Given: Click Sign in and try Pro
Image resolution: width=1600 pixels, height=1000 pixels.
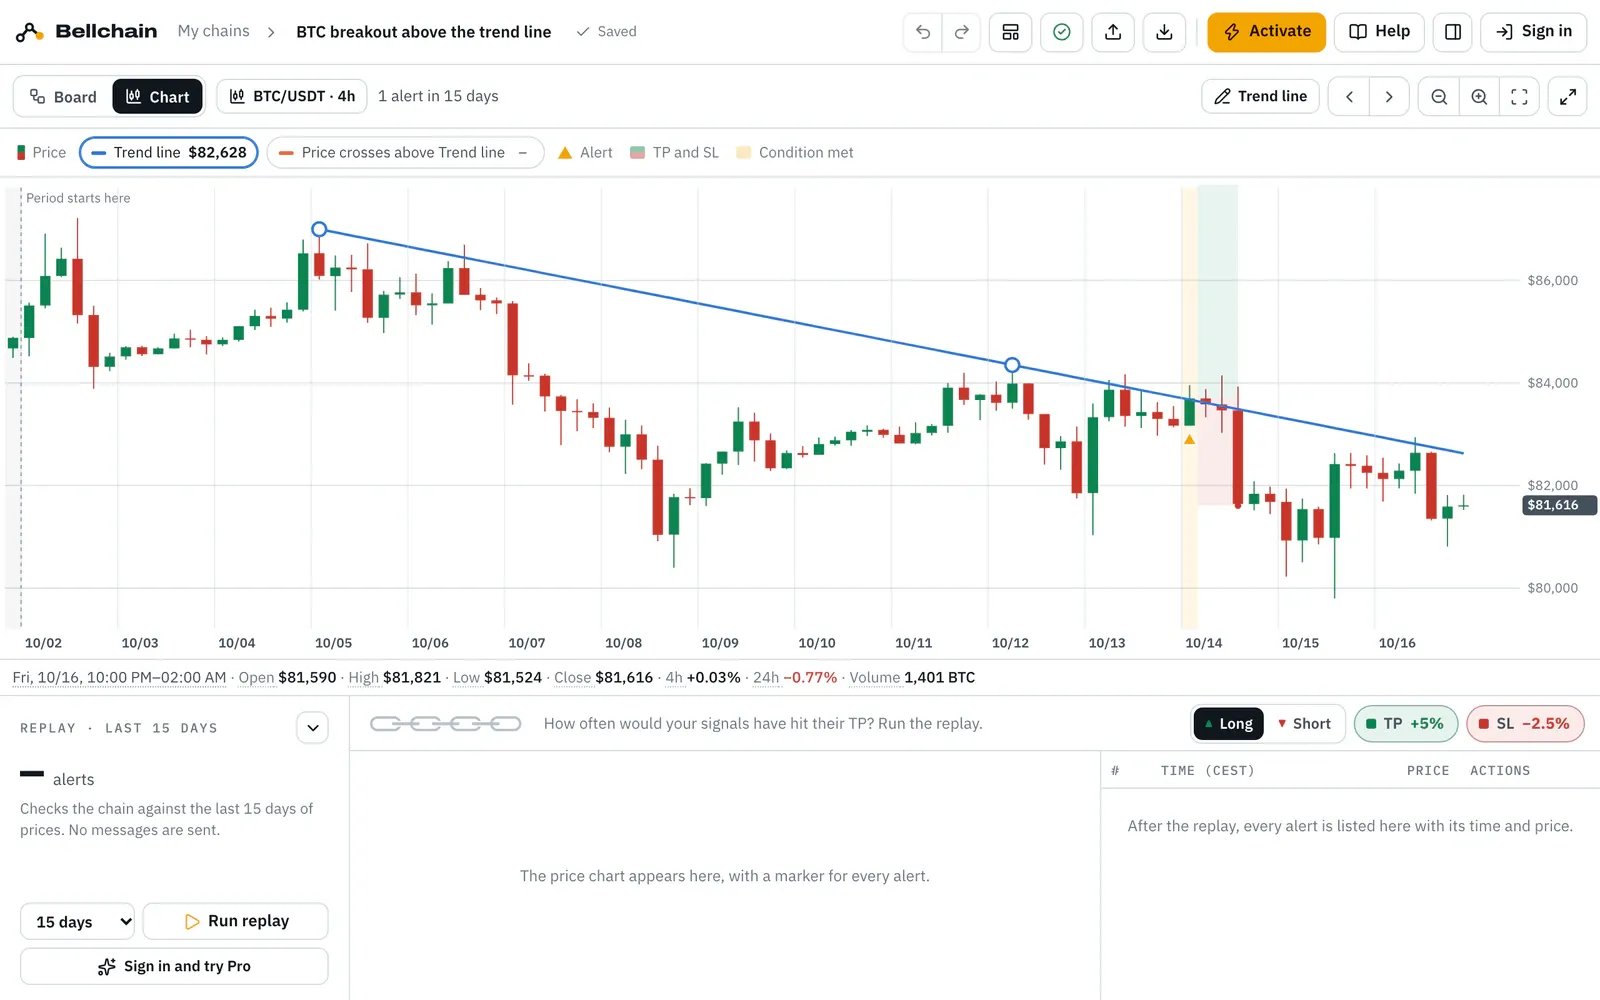Looking at the screenshot, I should (174, 967).
